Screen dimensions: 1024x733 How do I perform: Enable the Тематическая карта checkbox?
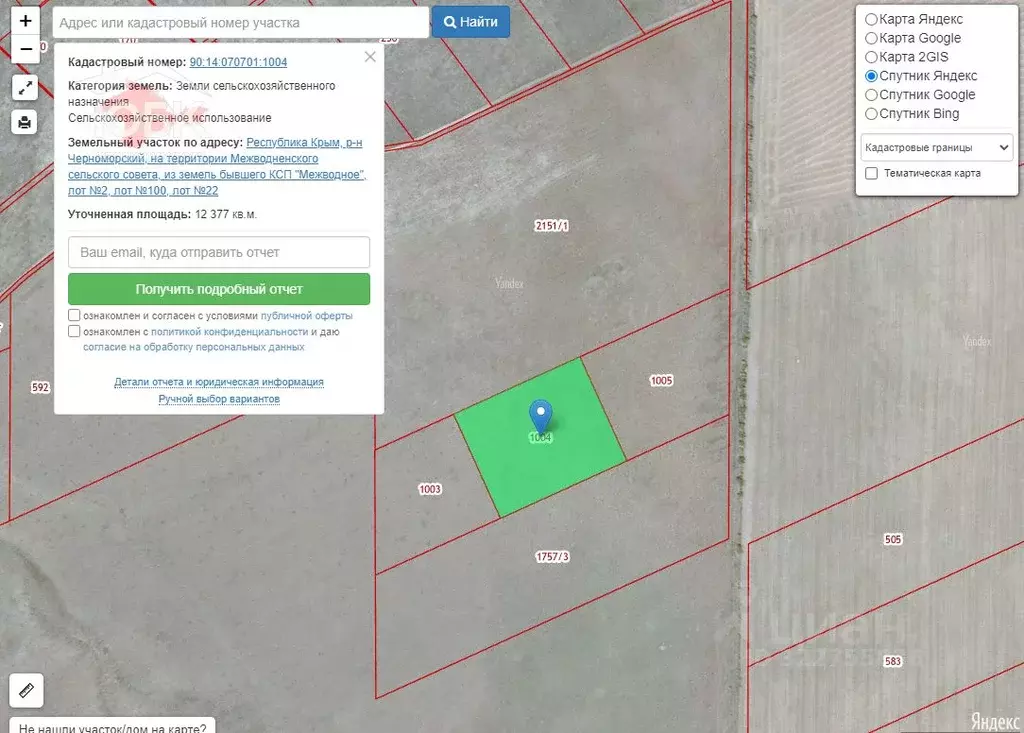[x=872, y=173]
